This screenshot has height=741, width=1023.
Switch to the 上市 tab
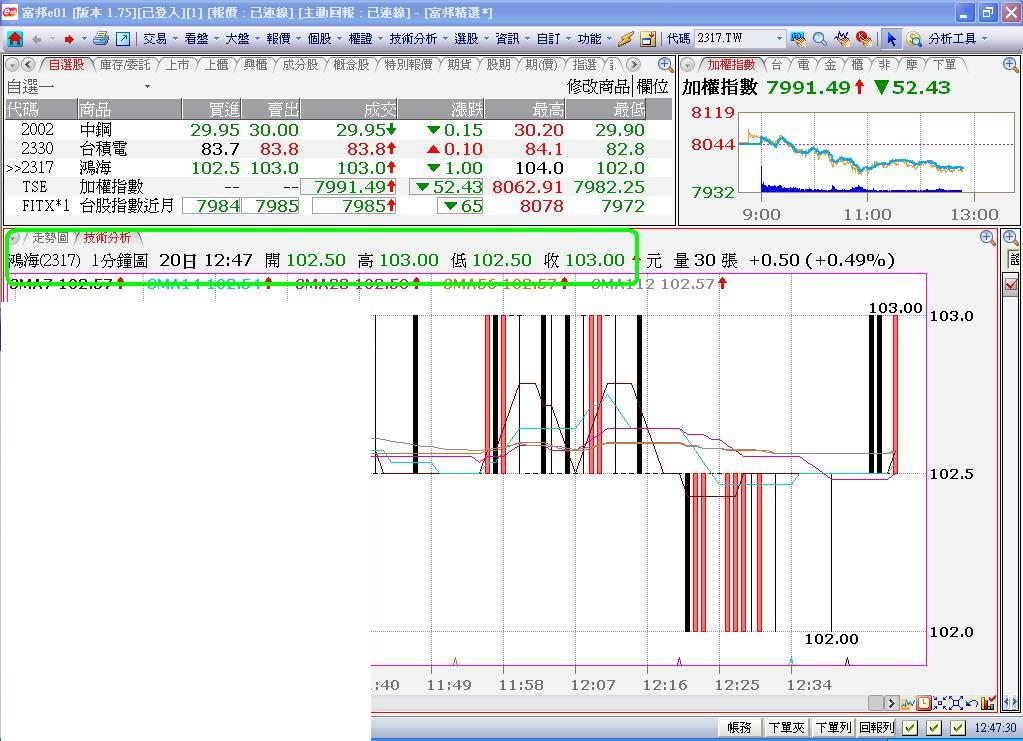coord(177,65)
